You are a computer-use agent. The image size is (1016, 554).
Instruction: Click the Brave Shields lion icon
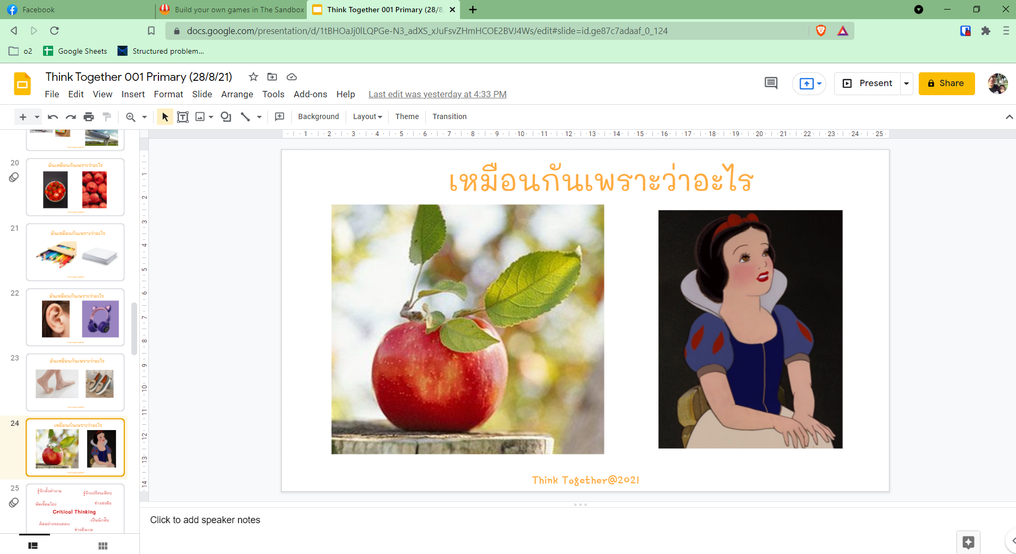click(x=821, y=30)
